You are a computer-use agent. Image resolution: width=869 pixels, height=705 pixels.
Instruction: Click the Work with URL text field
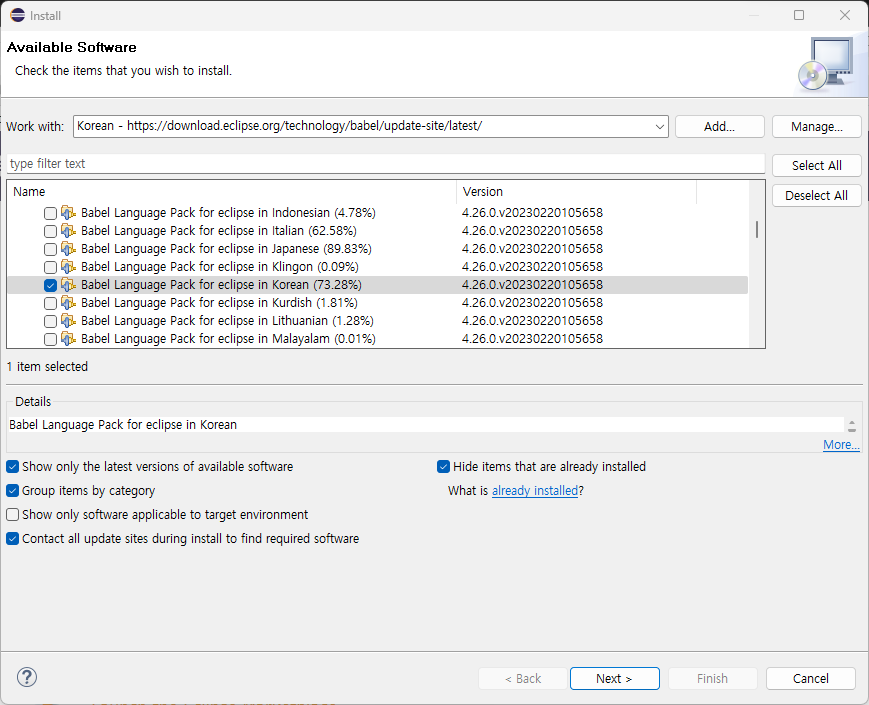(x=364, y=126)
